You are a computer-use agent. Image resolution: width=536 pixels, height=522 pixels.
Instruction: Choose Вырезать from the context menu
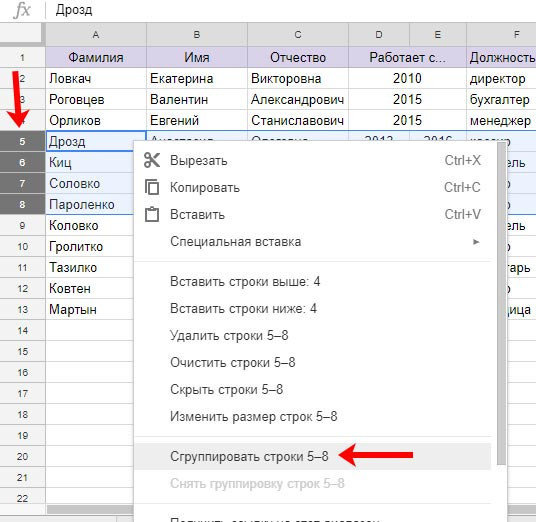pyautogui.click(x=312, y=160)
